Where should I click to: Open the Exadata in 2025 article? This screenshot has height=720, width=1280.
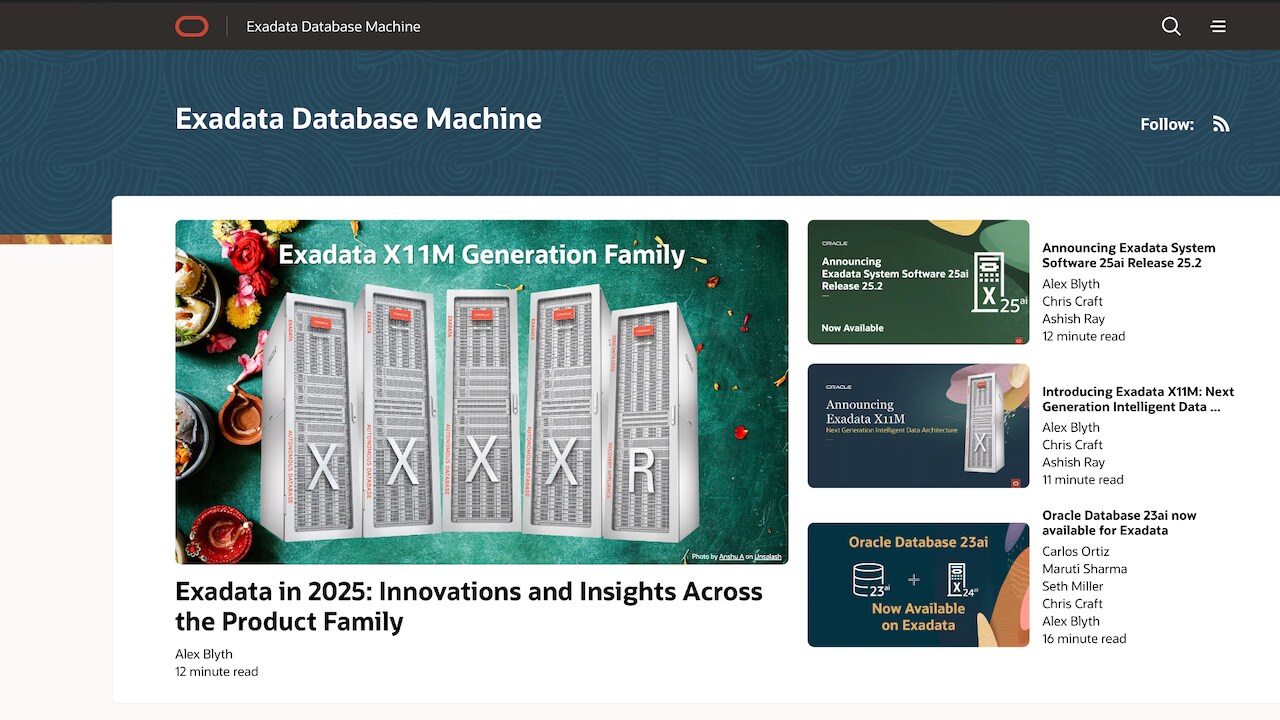click(x=468, y=606)
